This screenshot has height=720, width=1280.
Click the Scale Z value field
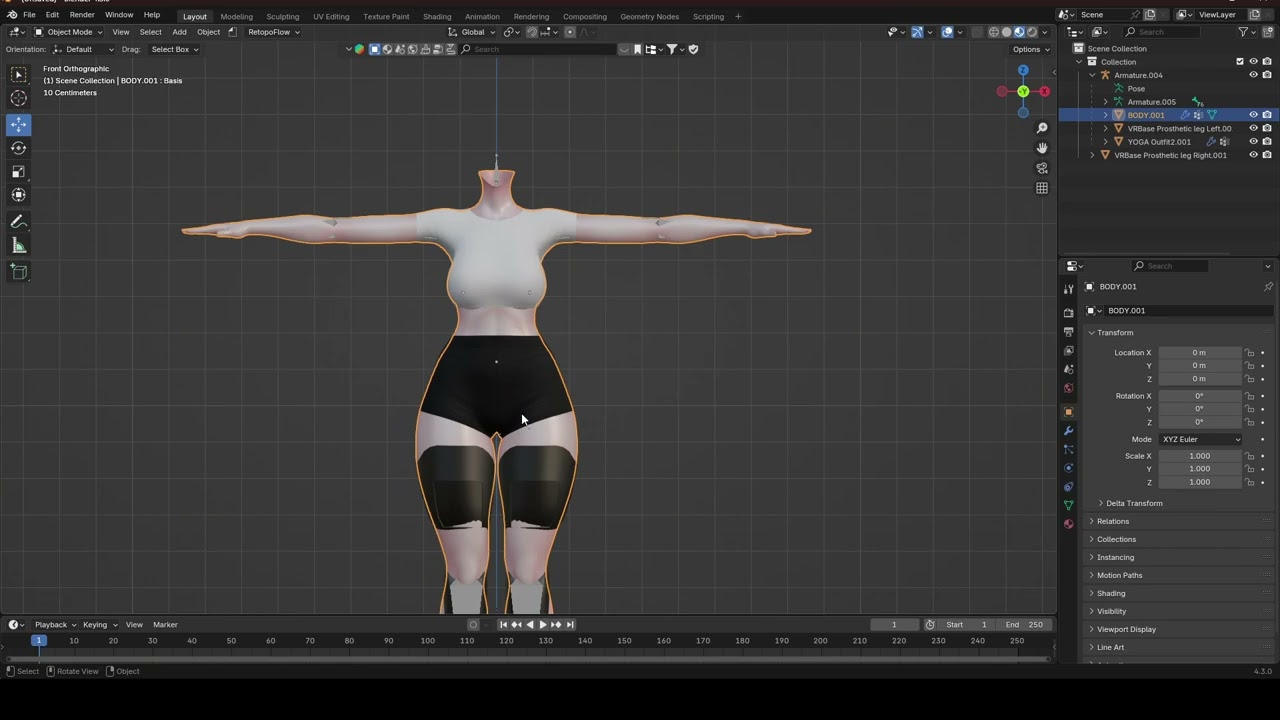coord(1199,482)
